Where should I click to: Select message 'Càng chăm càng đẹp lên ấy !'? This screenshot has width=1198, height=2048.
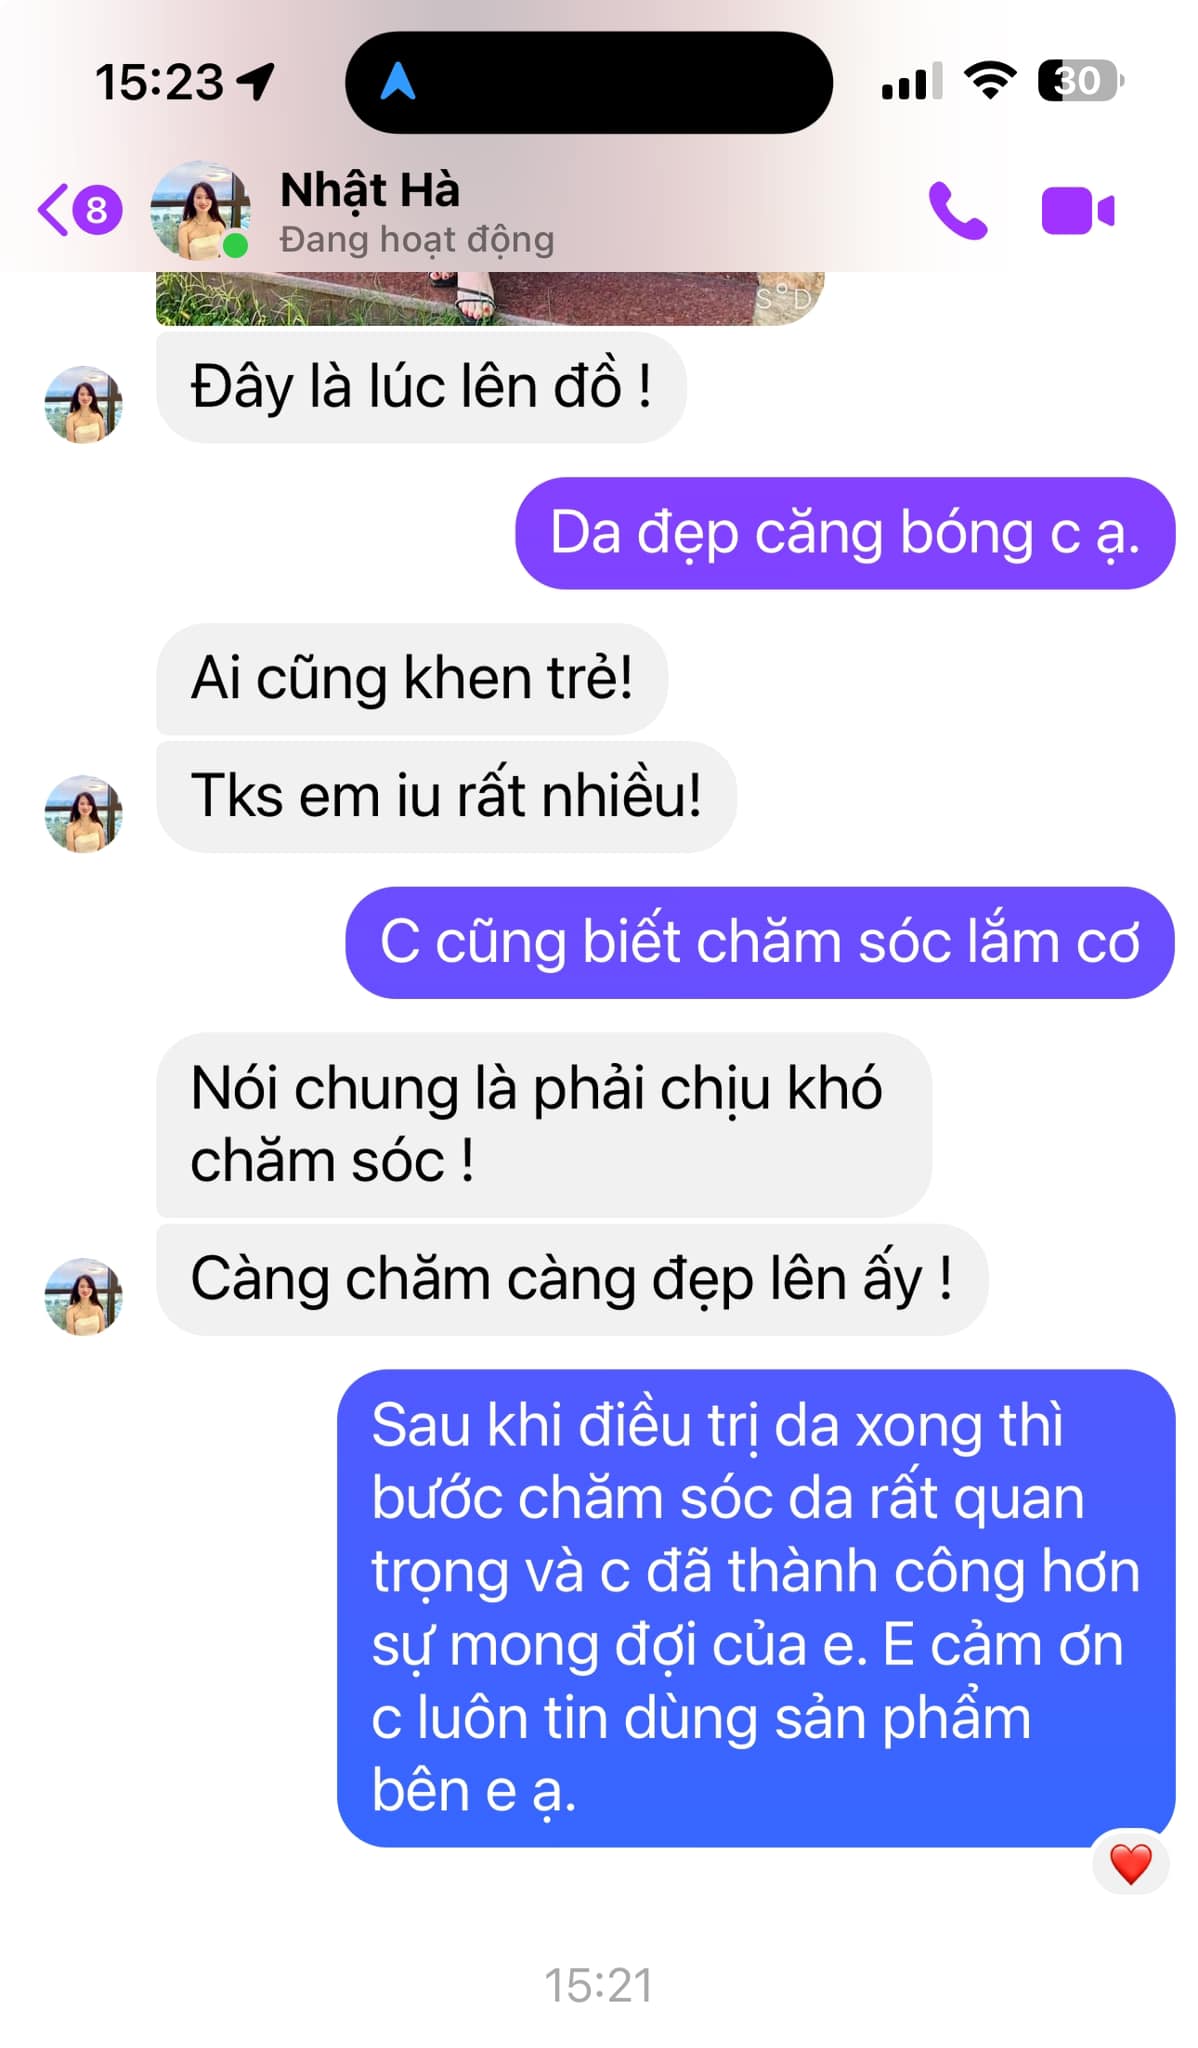click(572, 1279)
